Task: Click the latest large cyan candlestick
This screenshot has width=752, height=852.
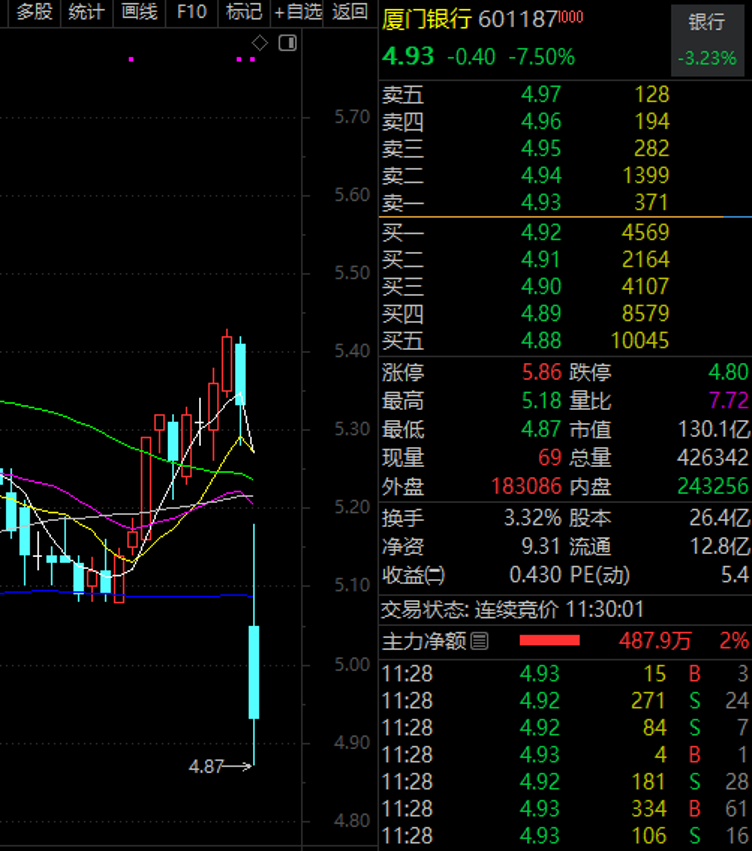Action: coord(254,672)
